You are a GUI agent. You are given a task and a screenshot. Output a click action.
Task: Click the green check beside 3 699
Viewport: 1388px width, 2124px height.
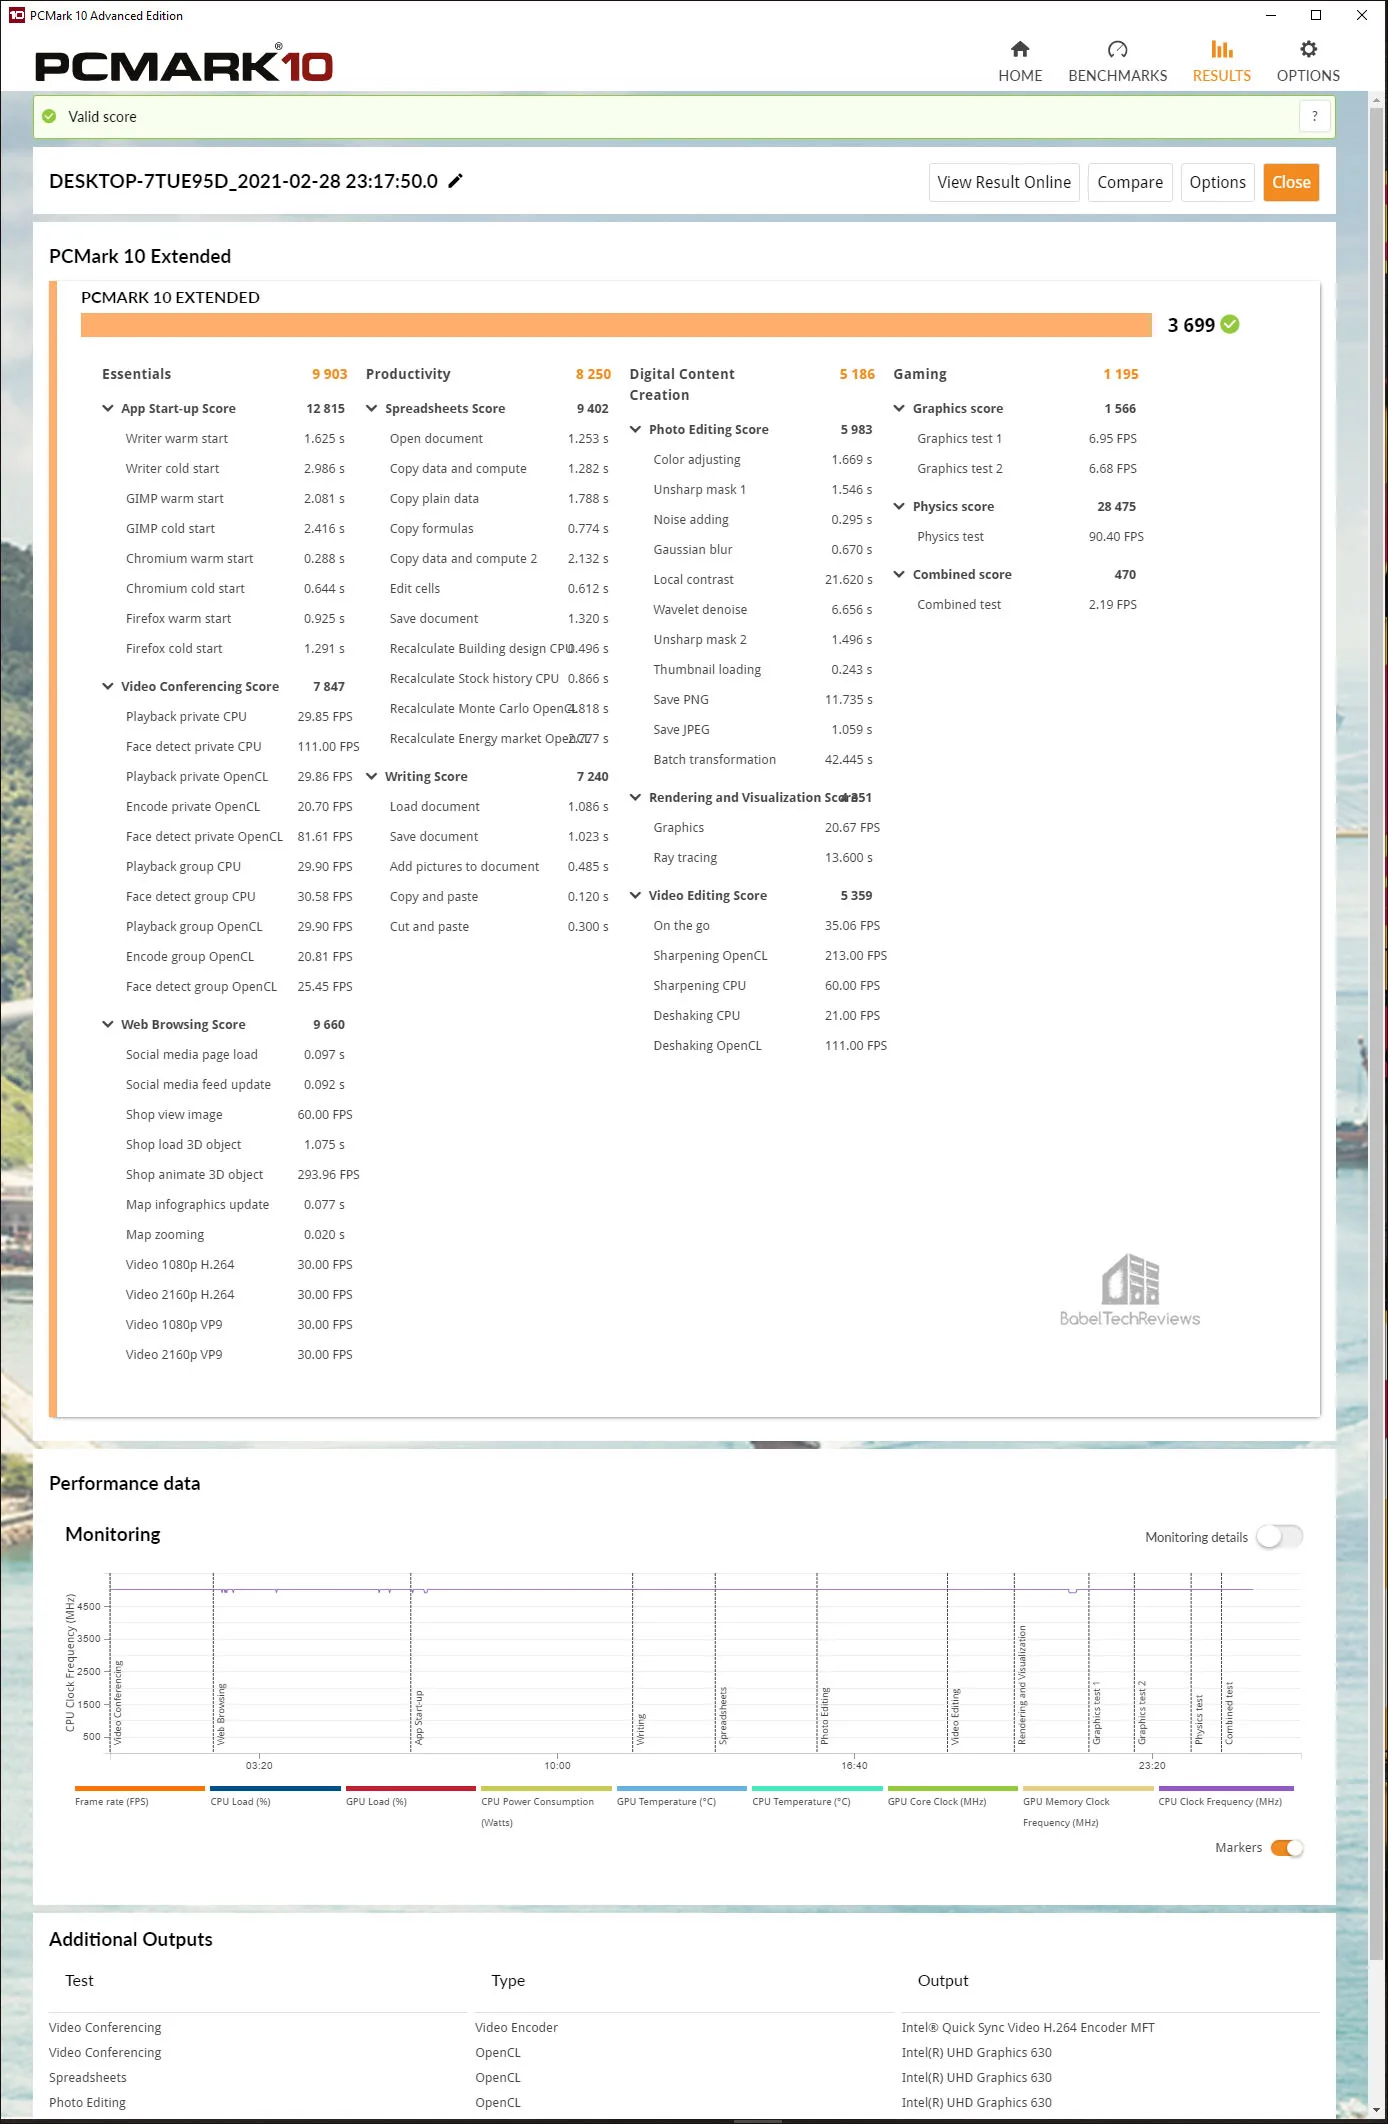coord(1230,324)
